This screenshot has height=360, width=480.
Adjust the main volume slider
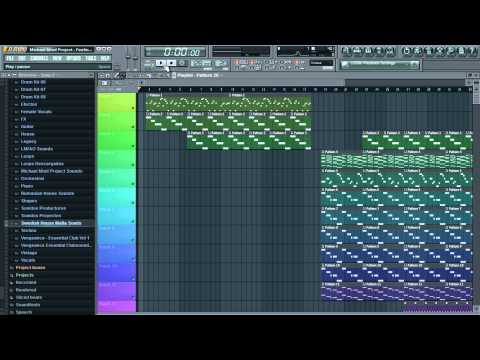click(128, 58)
